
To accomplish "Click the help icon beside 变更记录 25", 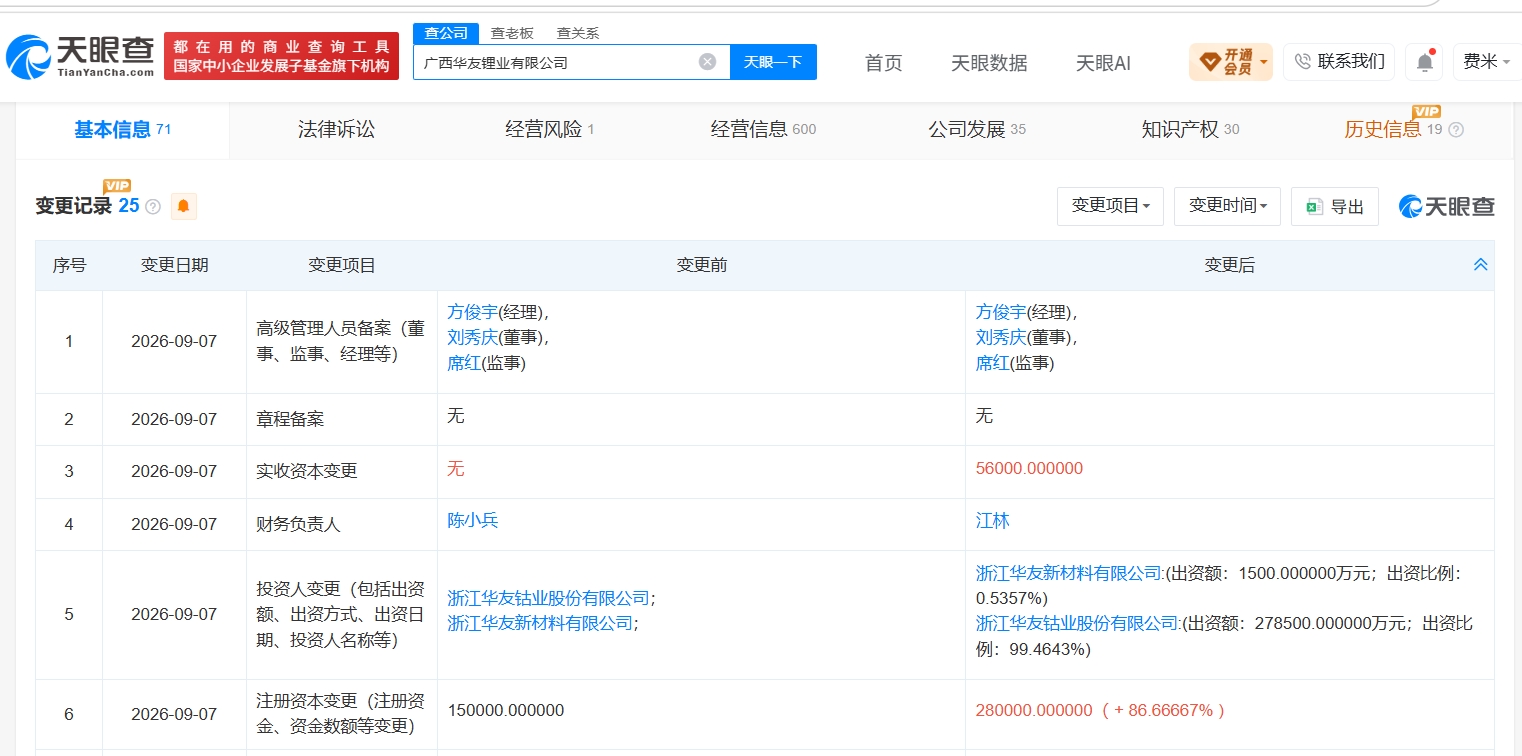I will pyautogui.click(x=153, y=207).
